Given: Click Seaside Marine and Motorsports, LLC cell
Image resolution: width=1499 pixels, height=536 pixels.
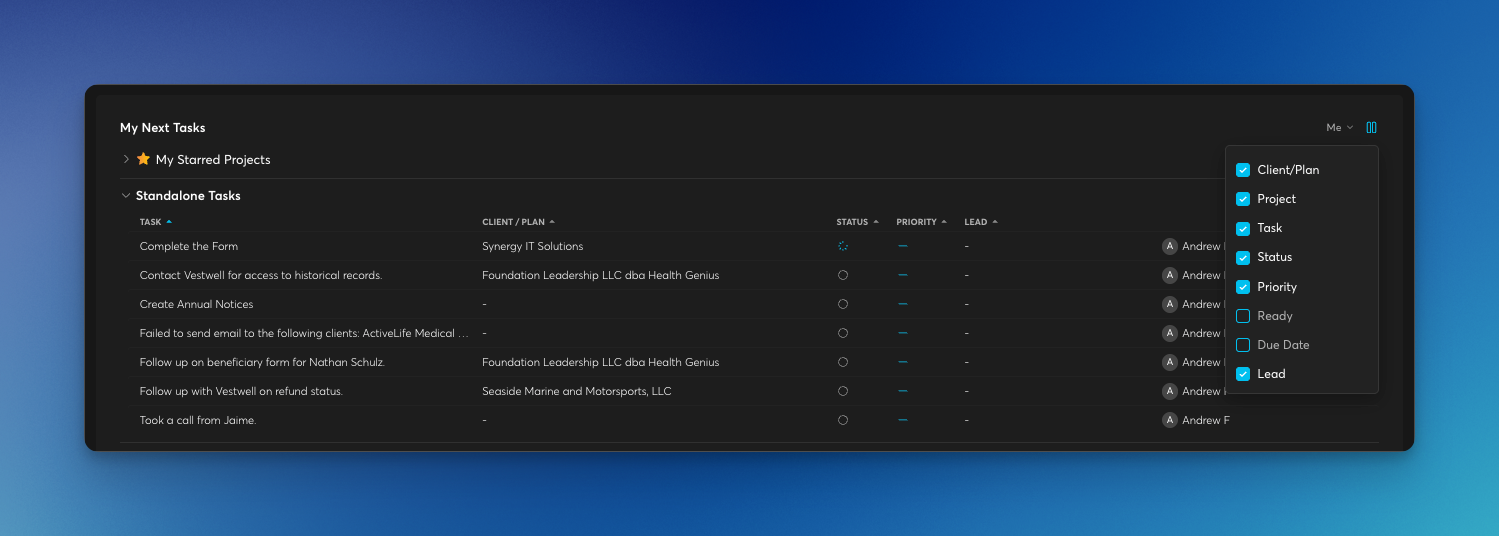Looking at the screenshot, I should tap(577, 391).
